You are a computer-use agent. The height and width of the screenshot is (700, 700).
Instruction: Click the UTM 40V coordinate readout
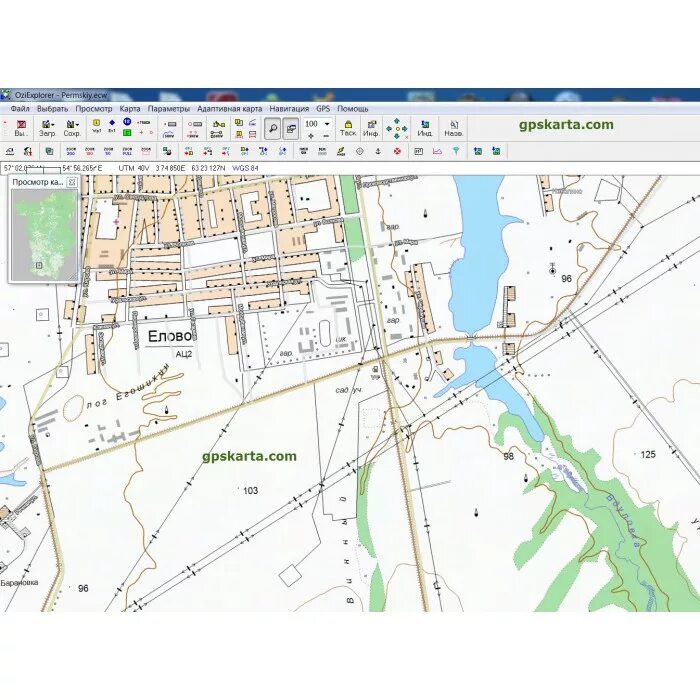133,168
